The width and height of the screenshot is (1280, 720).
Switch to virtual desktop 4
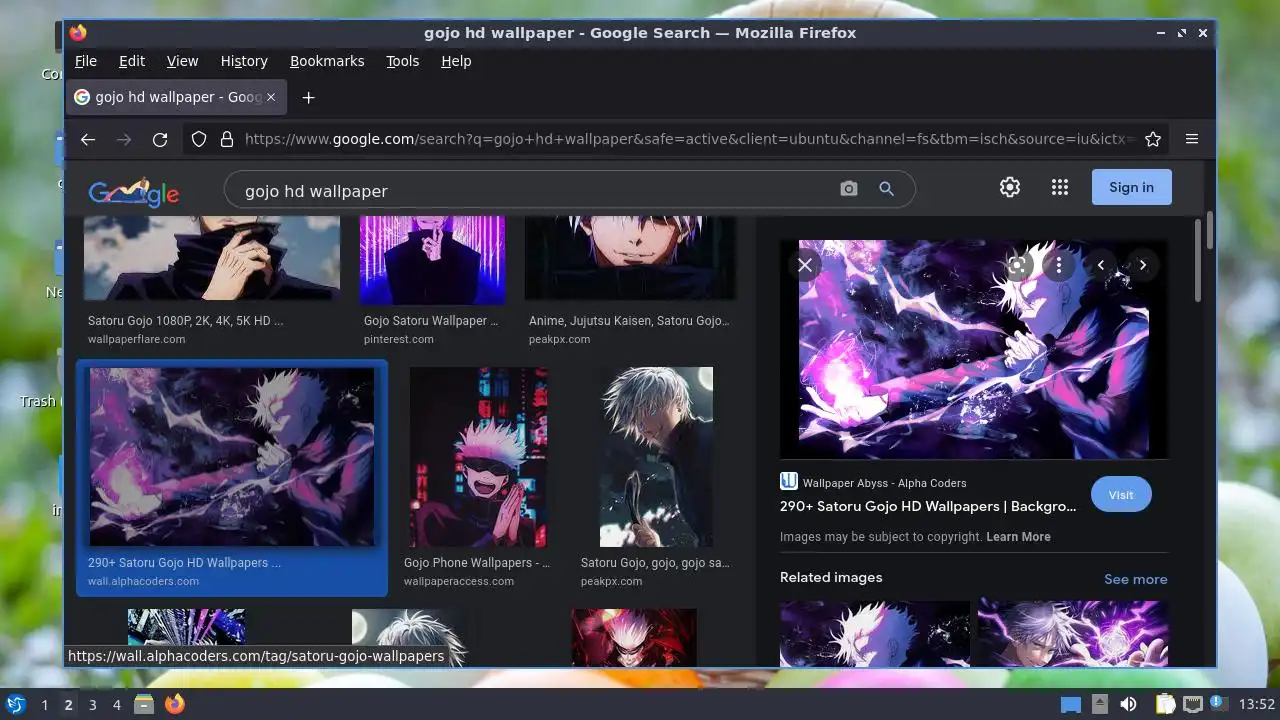(116, 705)
